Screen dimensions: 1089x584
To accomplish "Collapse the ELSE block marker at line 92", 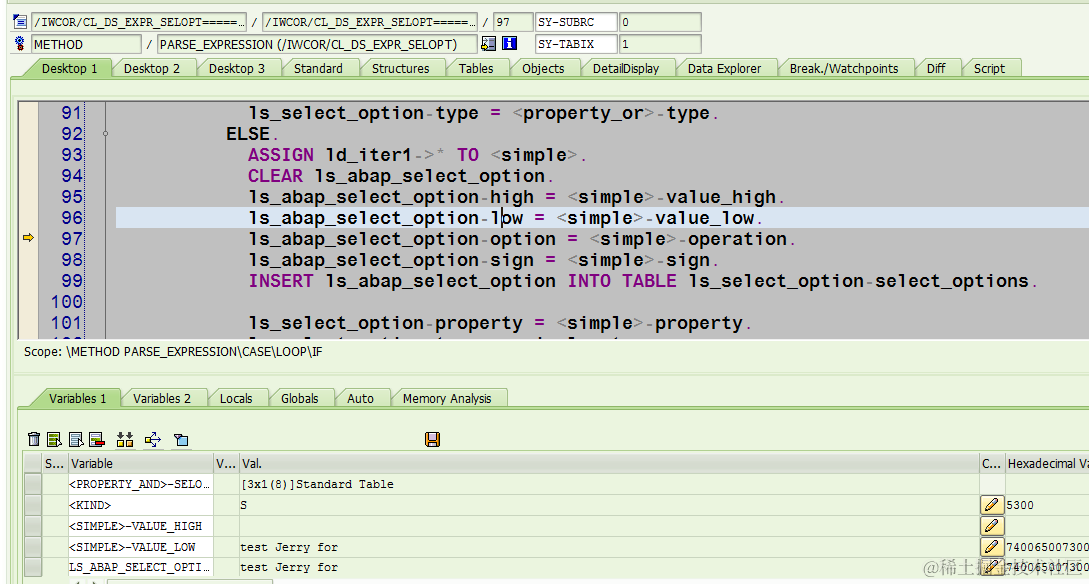I will pos(106,133).
